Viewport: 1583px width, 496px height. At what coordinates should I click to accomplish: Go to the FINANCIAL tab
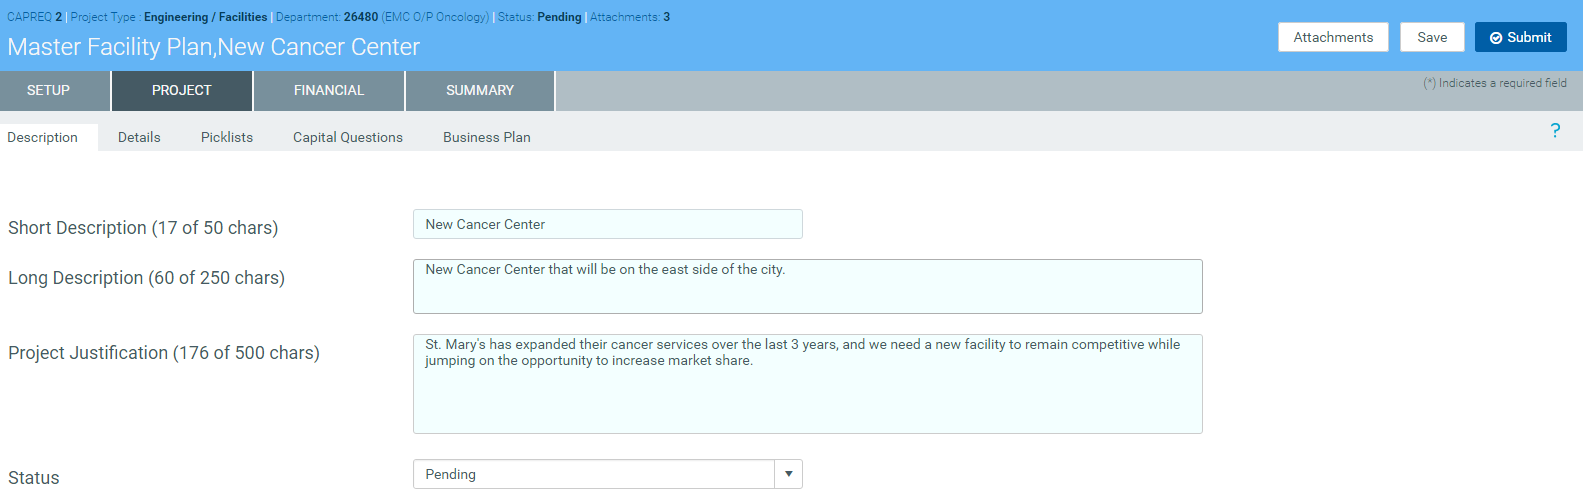click(x=329, y=90)
